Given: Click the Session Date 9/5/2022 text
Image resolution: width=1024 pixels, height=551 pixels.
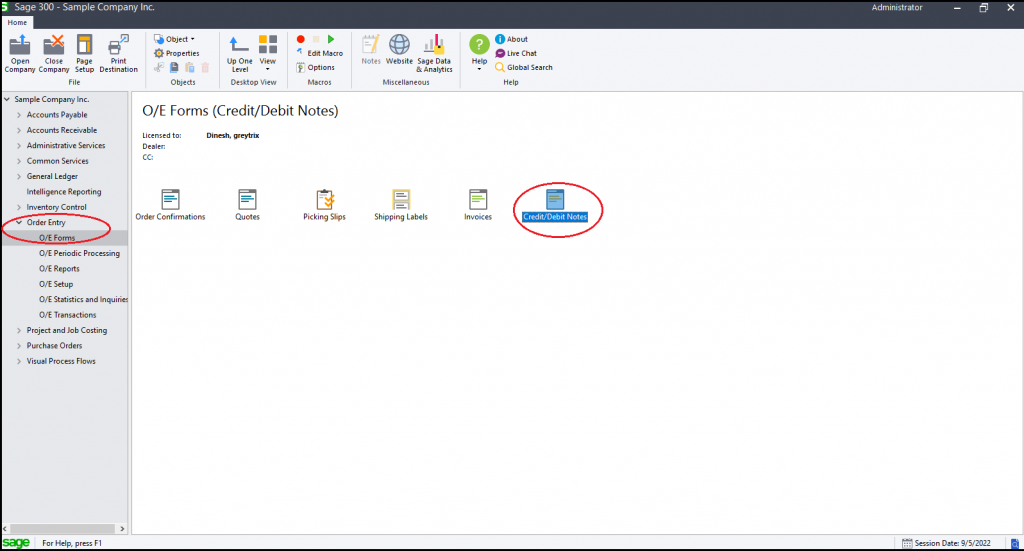Looking at the screenshot, I should [x=952, y=543].
